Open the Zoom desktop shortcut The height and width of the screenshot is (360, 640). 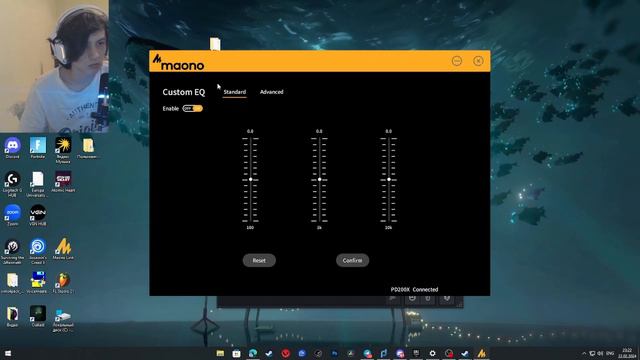[13, 216]
